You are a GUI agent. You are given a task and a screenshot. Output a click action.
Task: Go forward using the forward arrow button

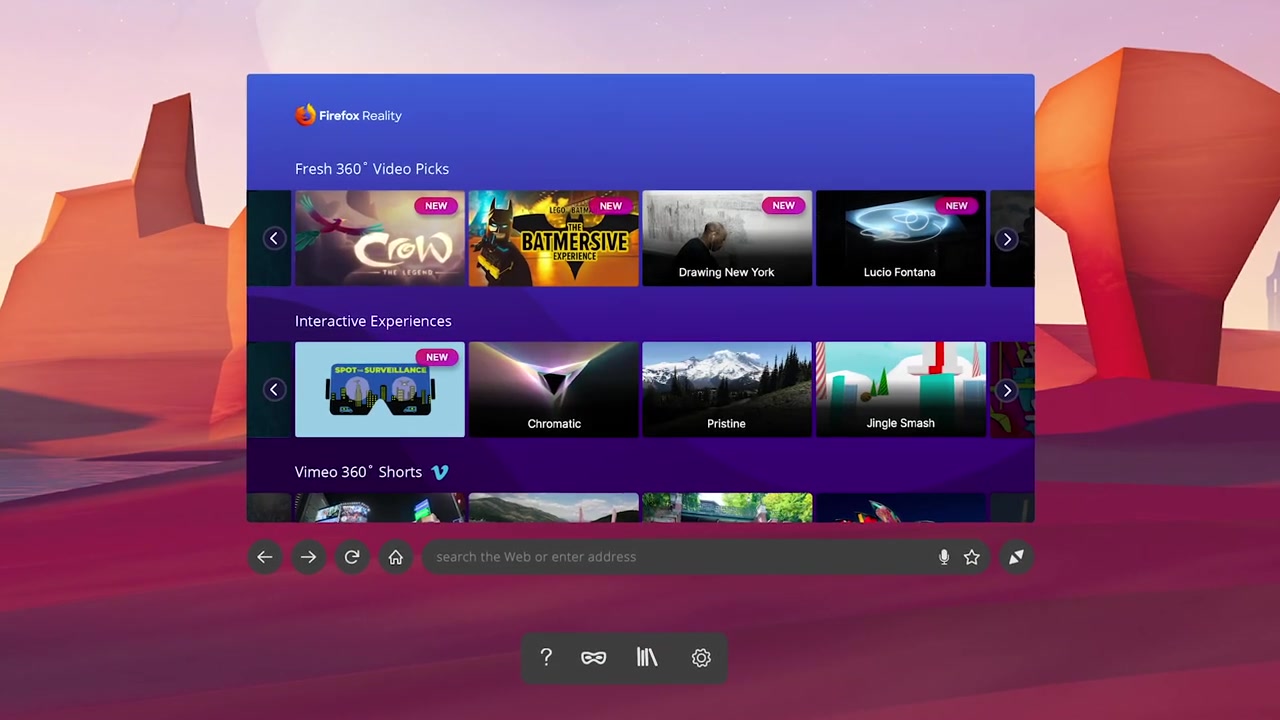click(308, 557)
